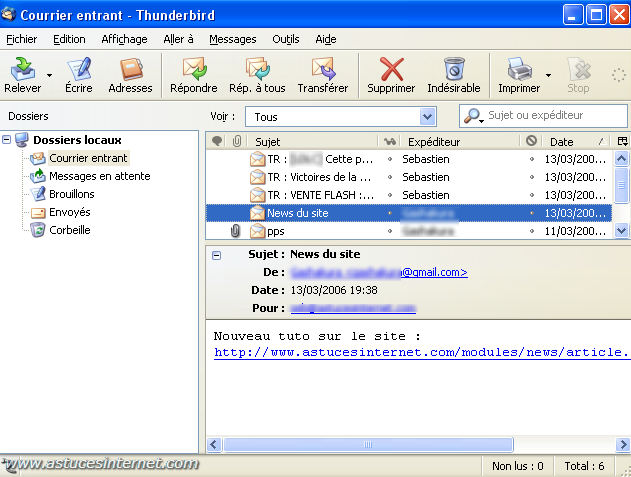
Task: Sort messages by Date column
Action: (x=576, y=141)
